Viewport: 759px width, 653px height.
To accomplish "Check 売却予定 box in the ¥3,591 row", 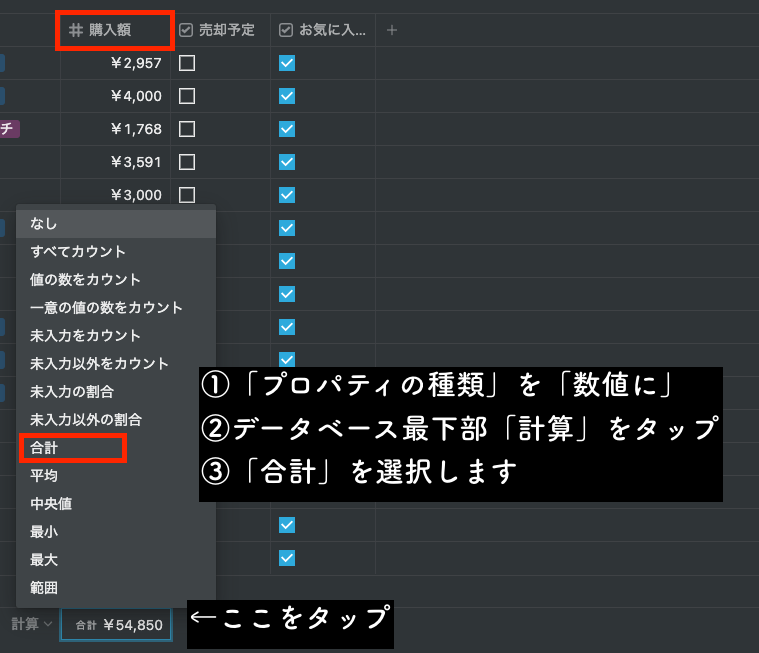I will 187,162.
